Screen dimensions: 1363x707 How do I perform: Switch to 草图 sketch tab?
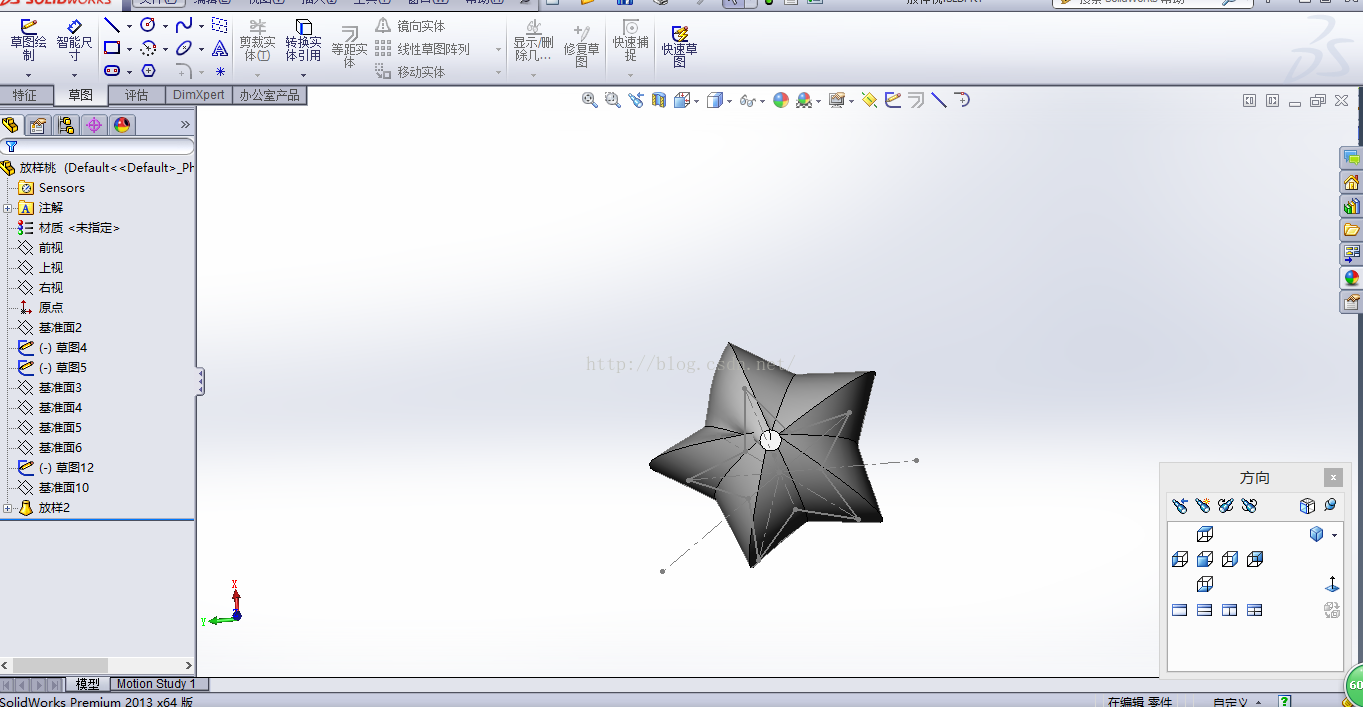[81, 95]
